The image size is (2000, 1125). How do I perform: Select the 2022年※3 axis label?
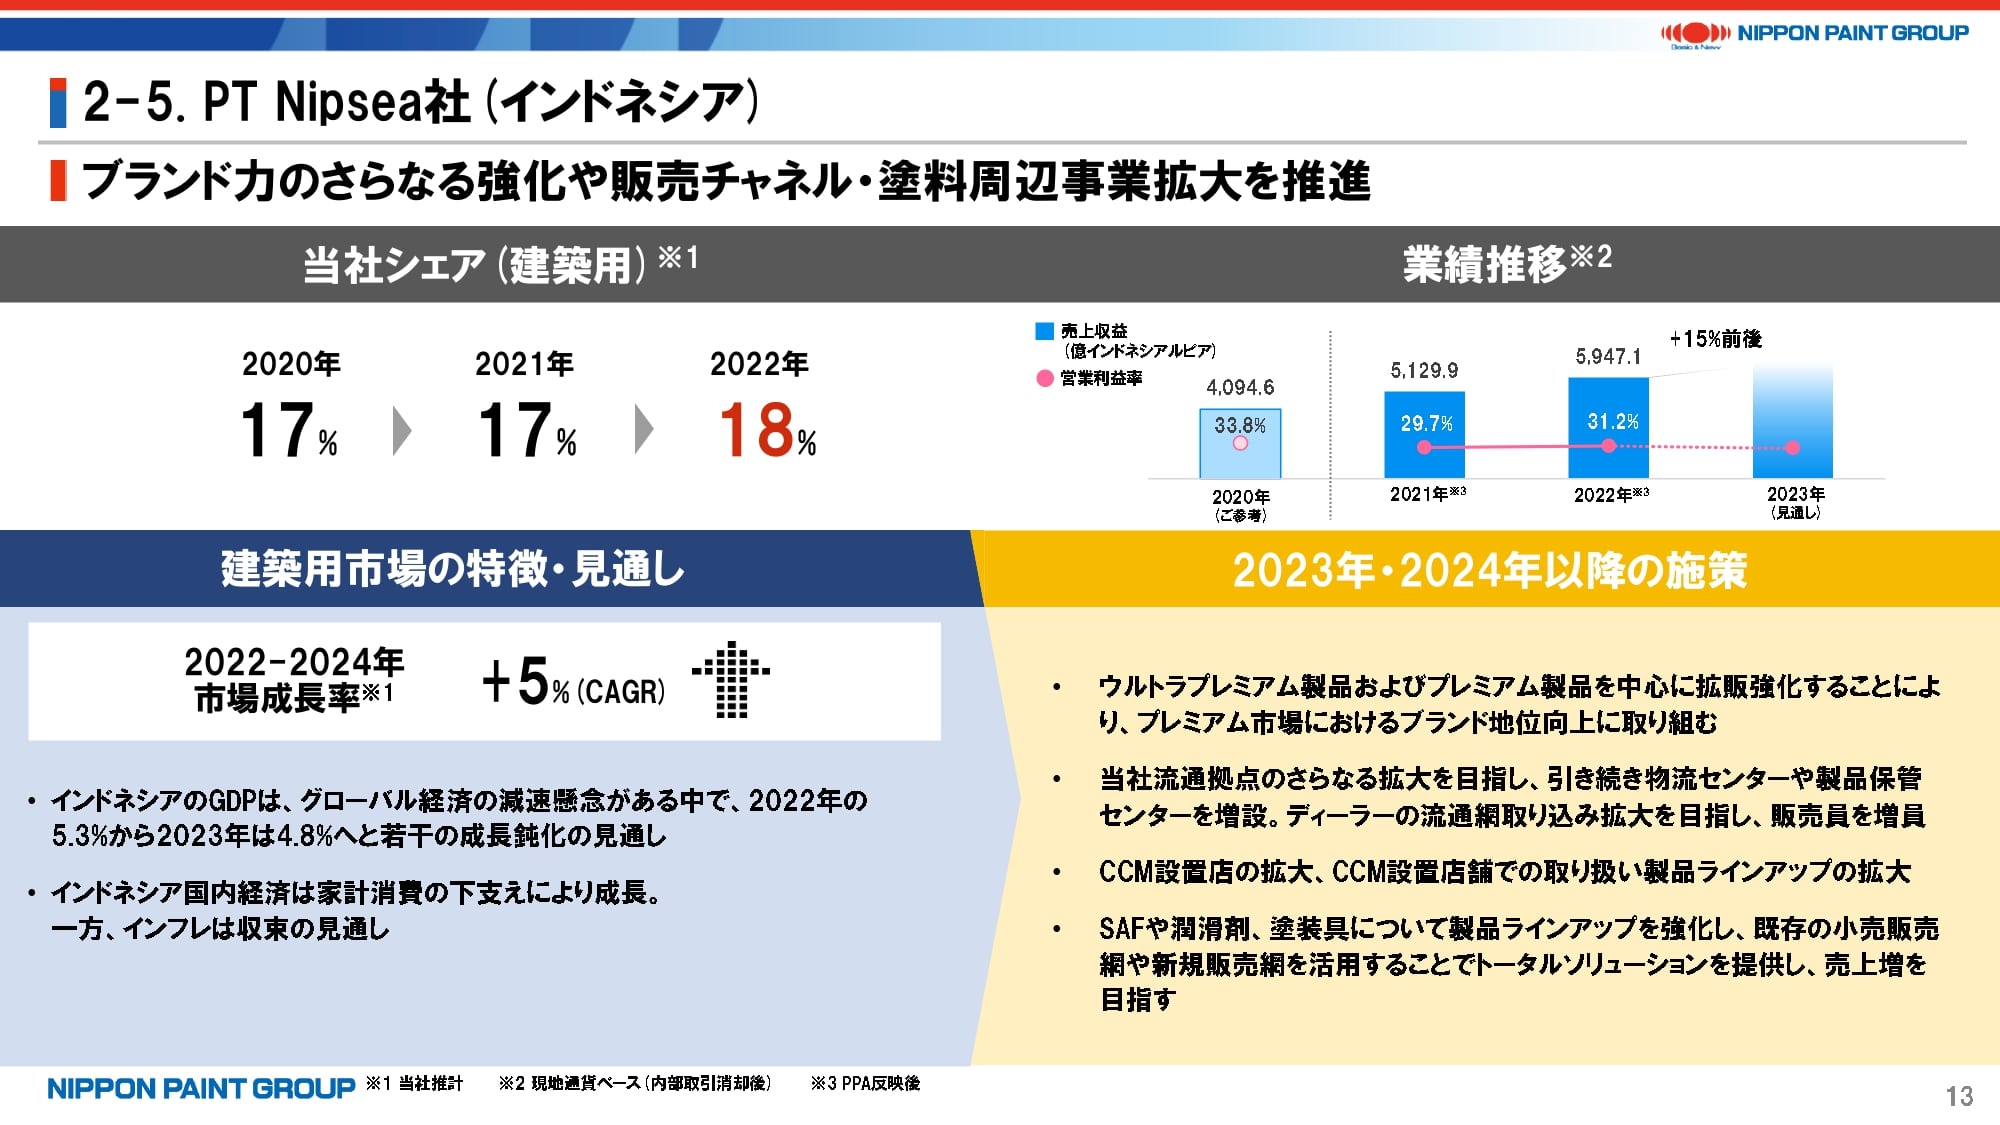(1611, 494)
